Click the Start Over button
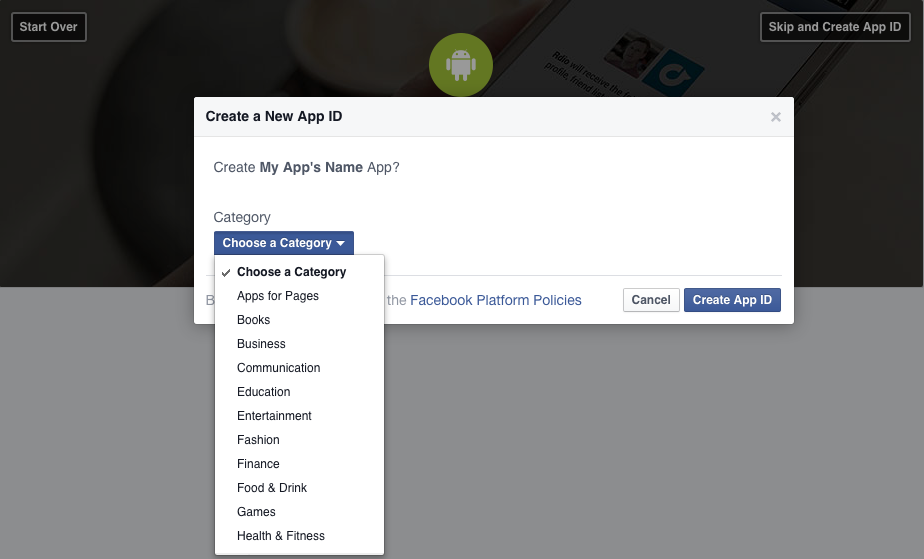 pyautogui.click(x=49, y=27)
